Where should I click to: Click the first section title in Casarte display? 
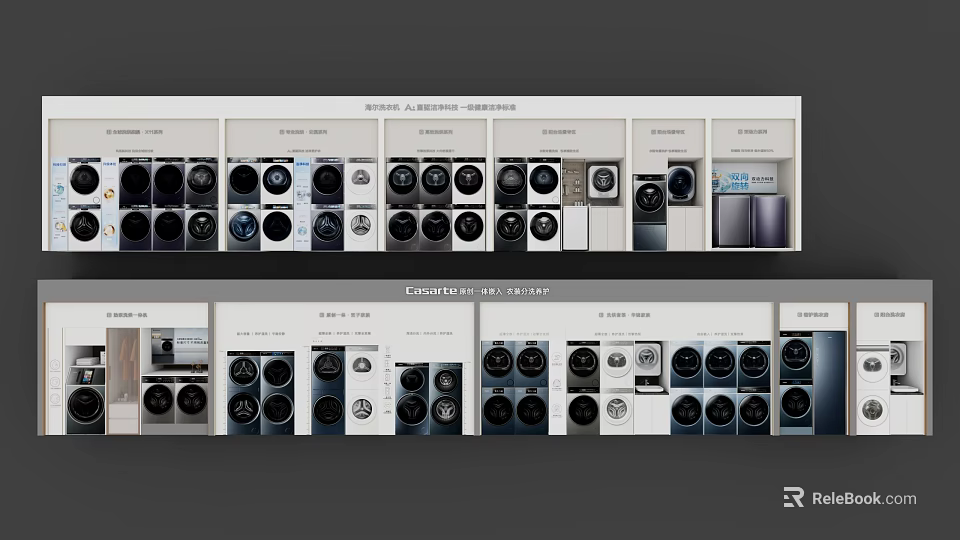[x=127, y=315]
